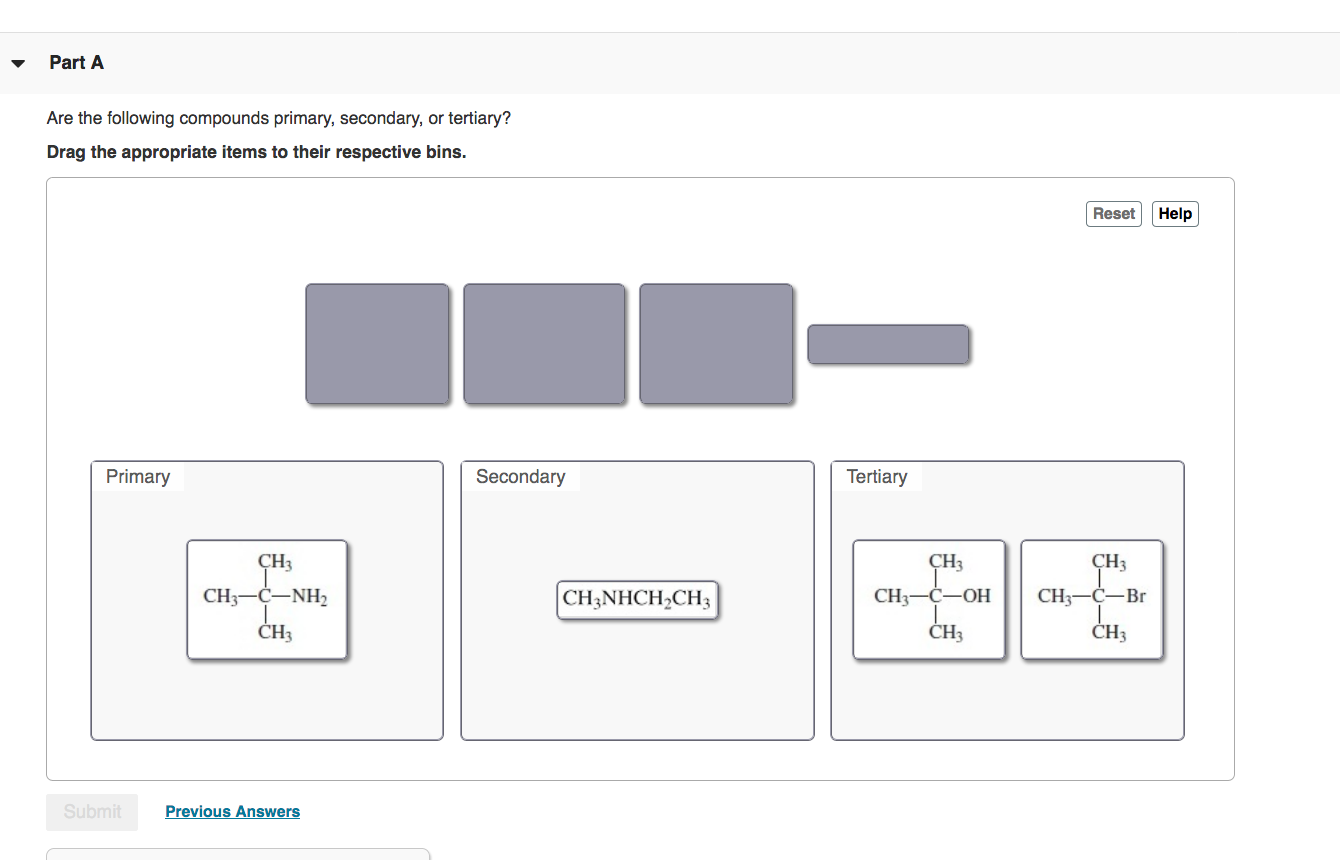The image size is (1340, 860).
Task: Select the CH3NHCH2CH3 item in Secondary bin
Action: pos(637,599)
